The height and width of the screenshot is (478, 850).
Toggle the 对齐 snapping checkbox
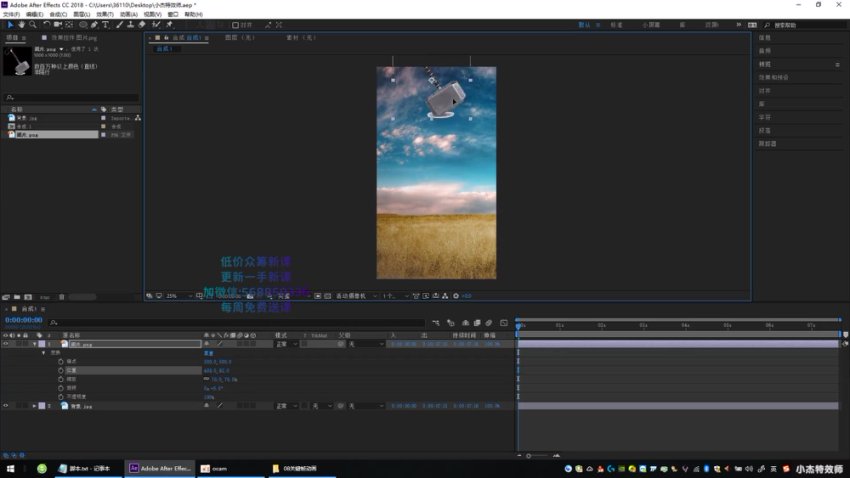[236, 25]
